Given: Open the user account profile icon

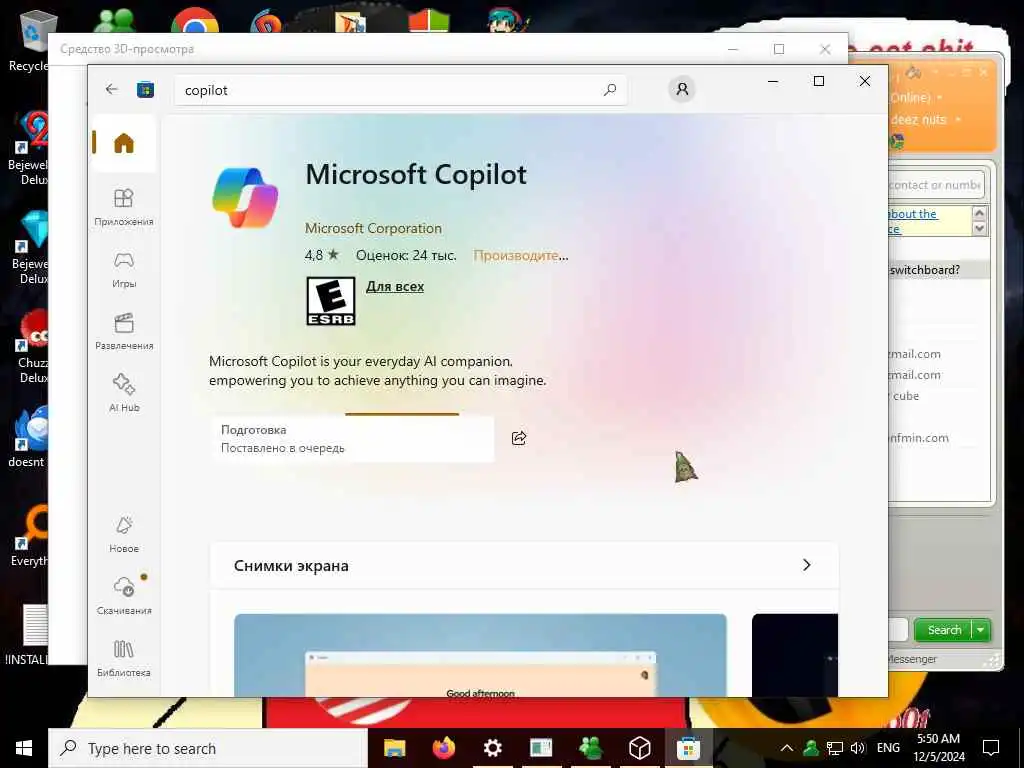Looking at the screenshot, I should (682, 89).
